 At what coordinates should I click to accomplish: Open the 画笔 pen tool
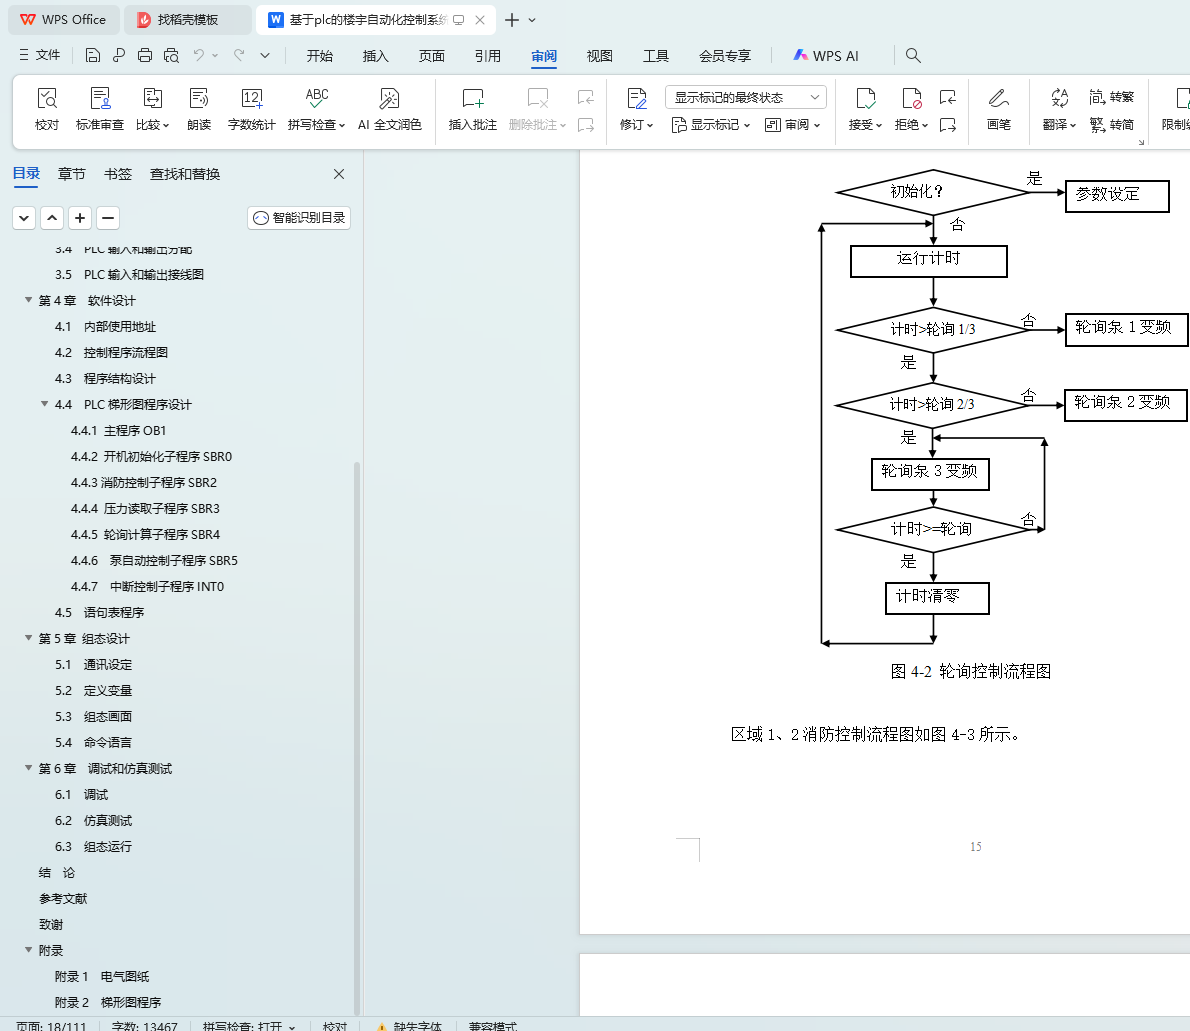click(999, 109)
